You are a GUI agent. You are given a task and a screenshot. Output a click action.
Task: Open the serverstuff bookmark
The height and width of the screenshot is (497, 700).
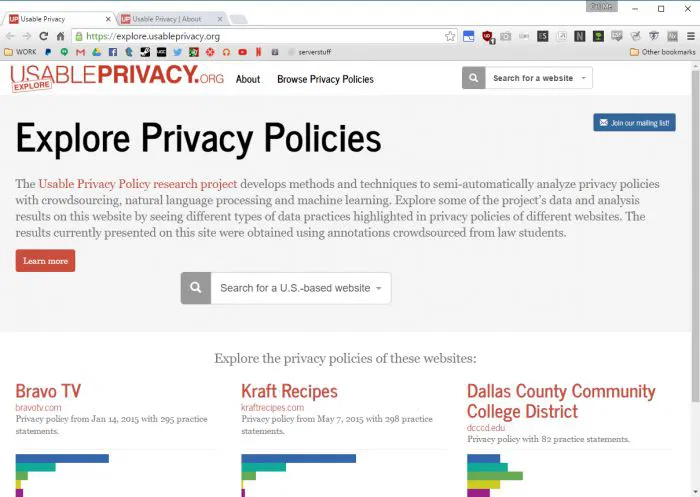[310, 52]
